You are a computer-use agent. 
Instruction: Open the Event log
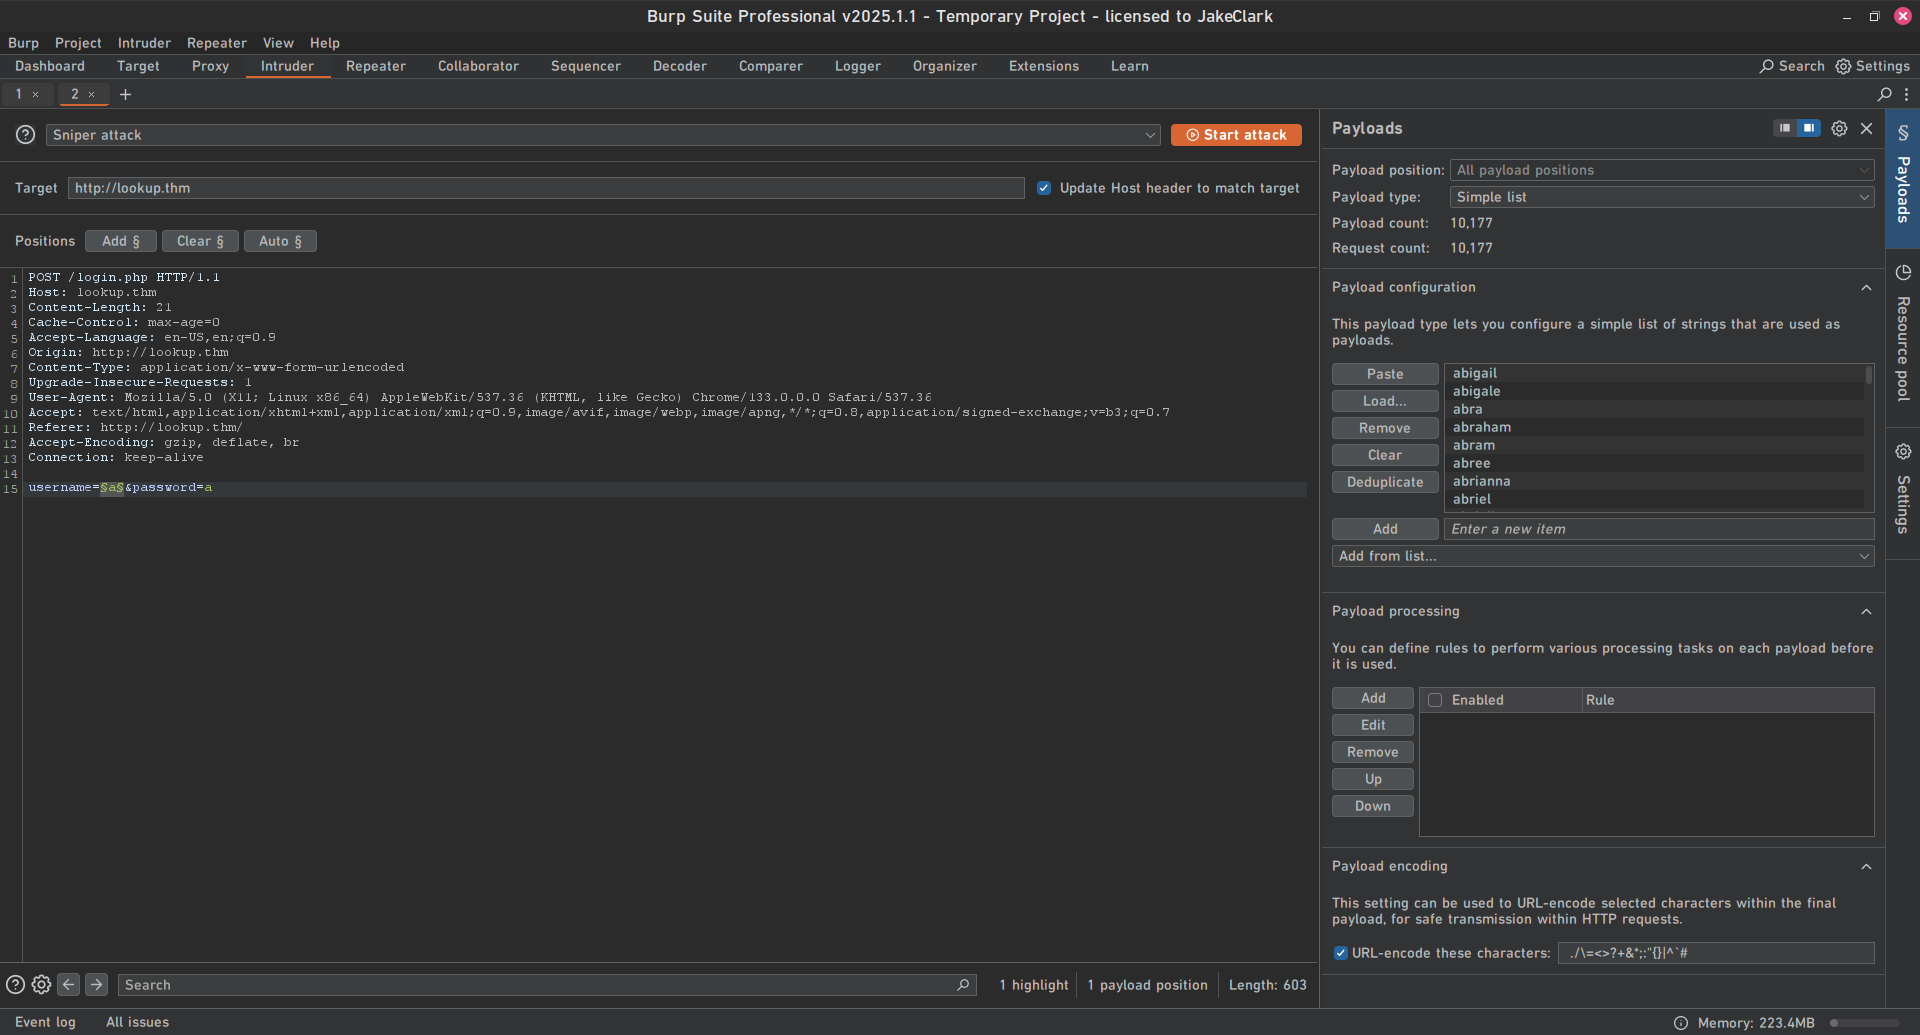(x=45, y=1022)
